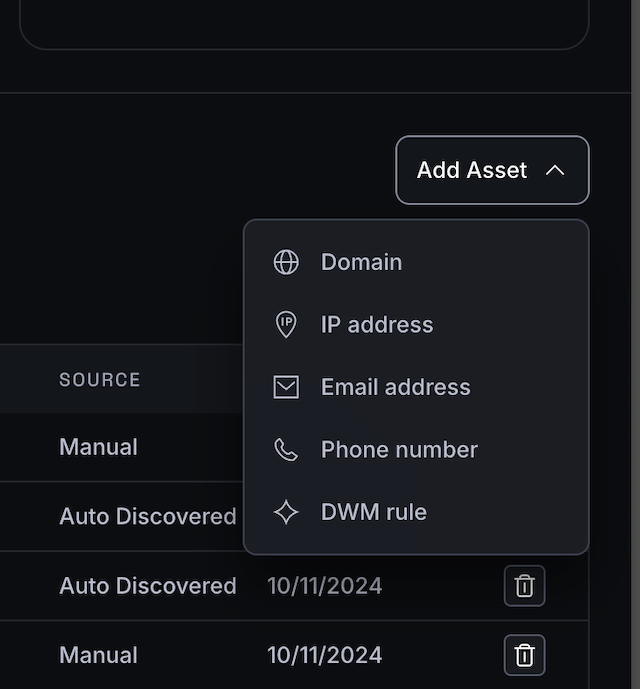This screenshot has height=689, width=640.
Task: Click the vertical scrollbar on the right edge
Action: click(x=636, y=344)
